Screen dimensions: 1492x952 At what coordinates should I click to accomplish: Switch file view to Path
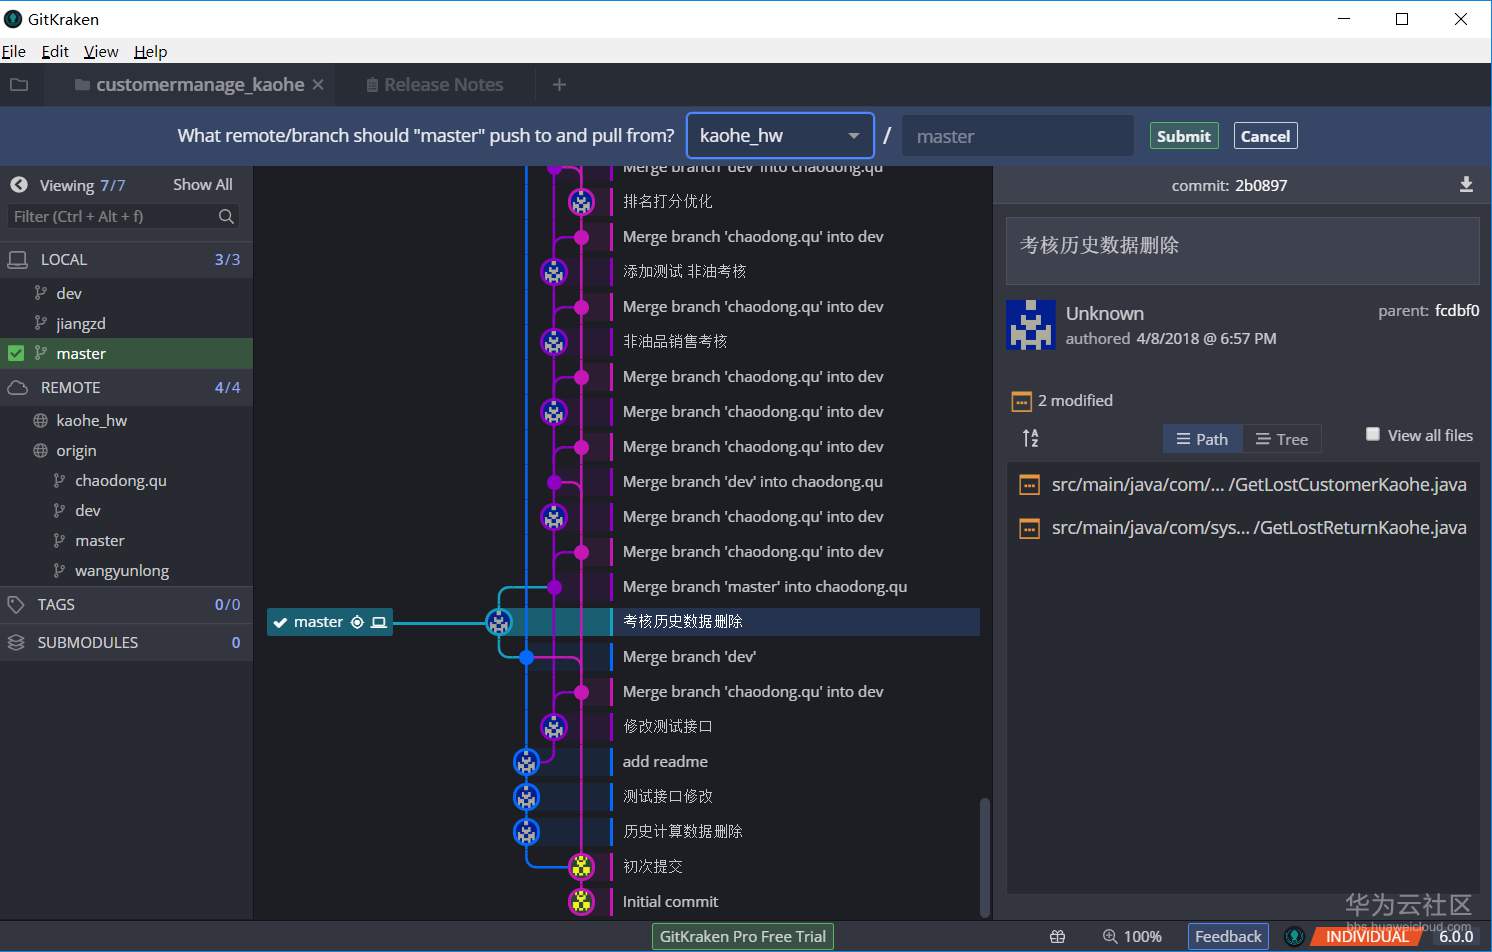(x=1202, y=439)
